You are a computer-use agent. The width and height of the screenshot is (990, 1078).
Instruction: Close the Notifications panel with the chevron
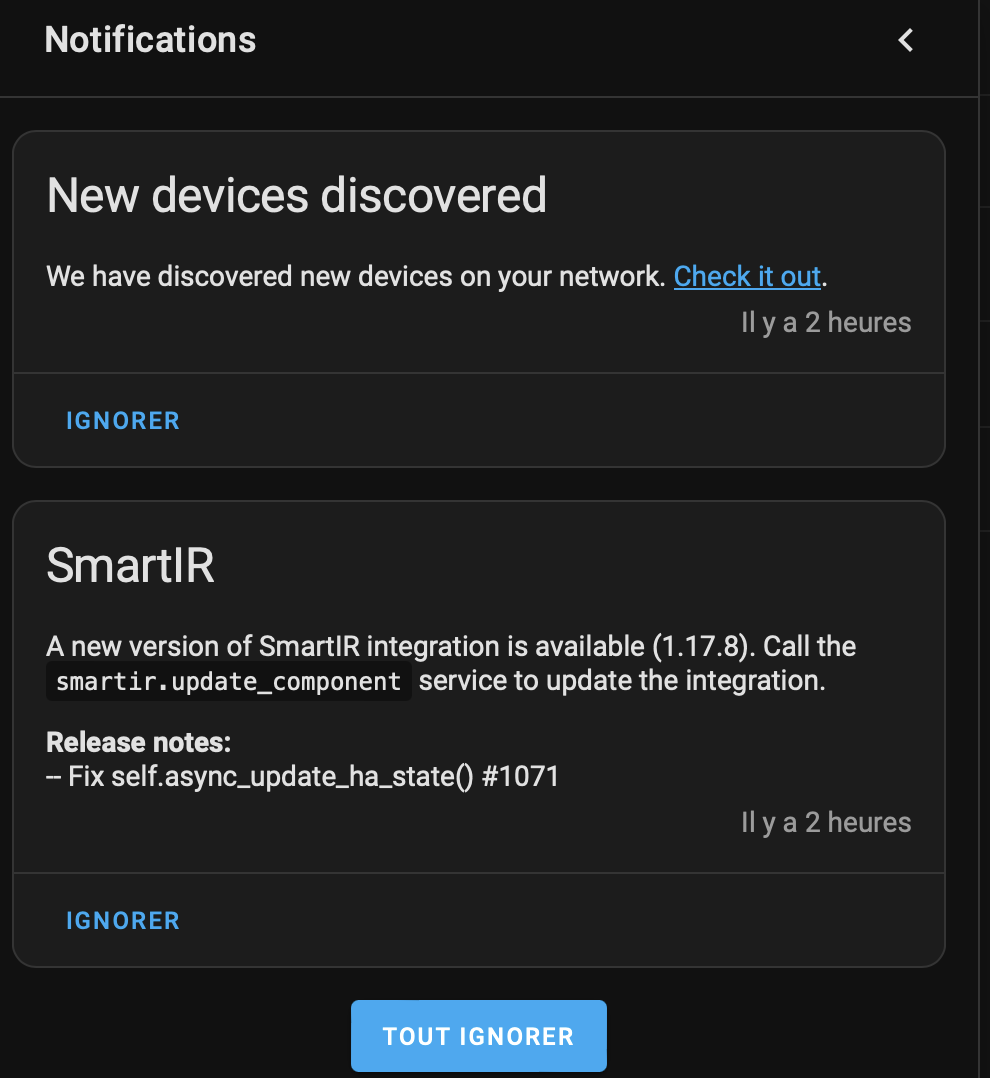(905, 40)
